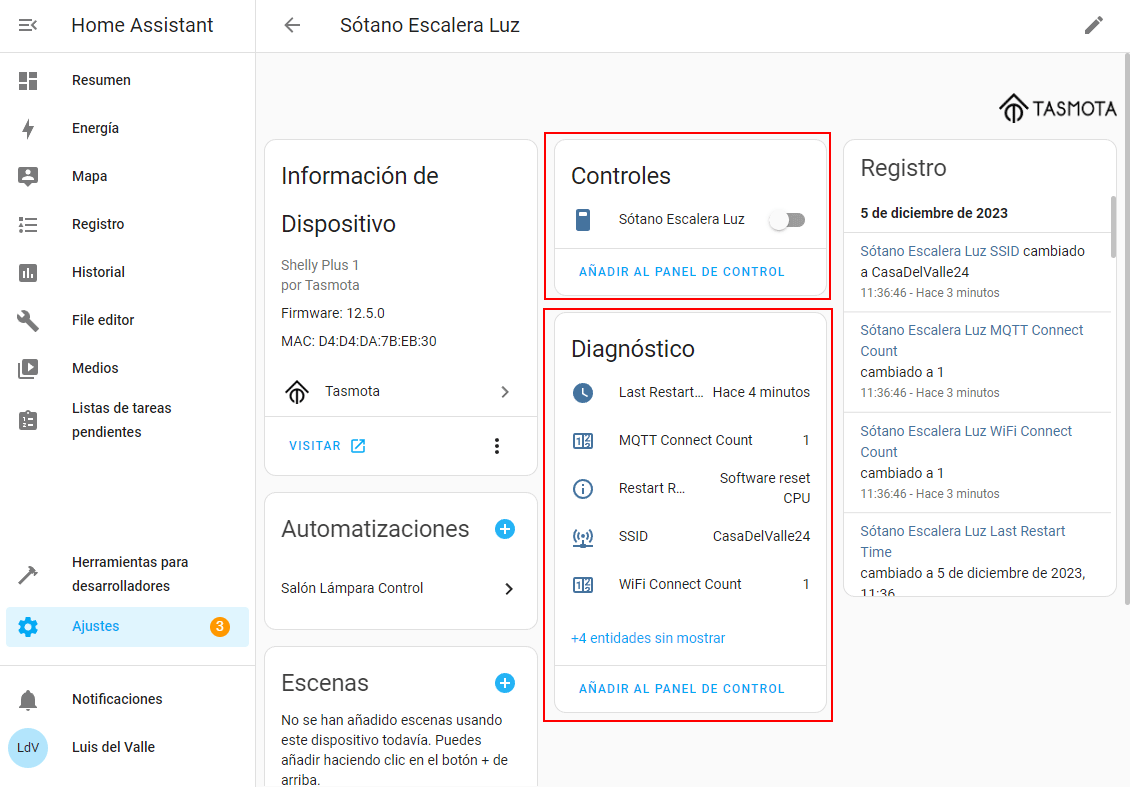Toggle the Sótano Escalera Luz switch
Viewport: 1130px width, 787px height.
click(x=787, y=220)
